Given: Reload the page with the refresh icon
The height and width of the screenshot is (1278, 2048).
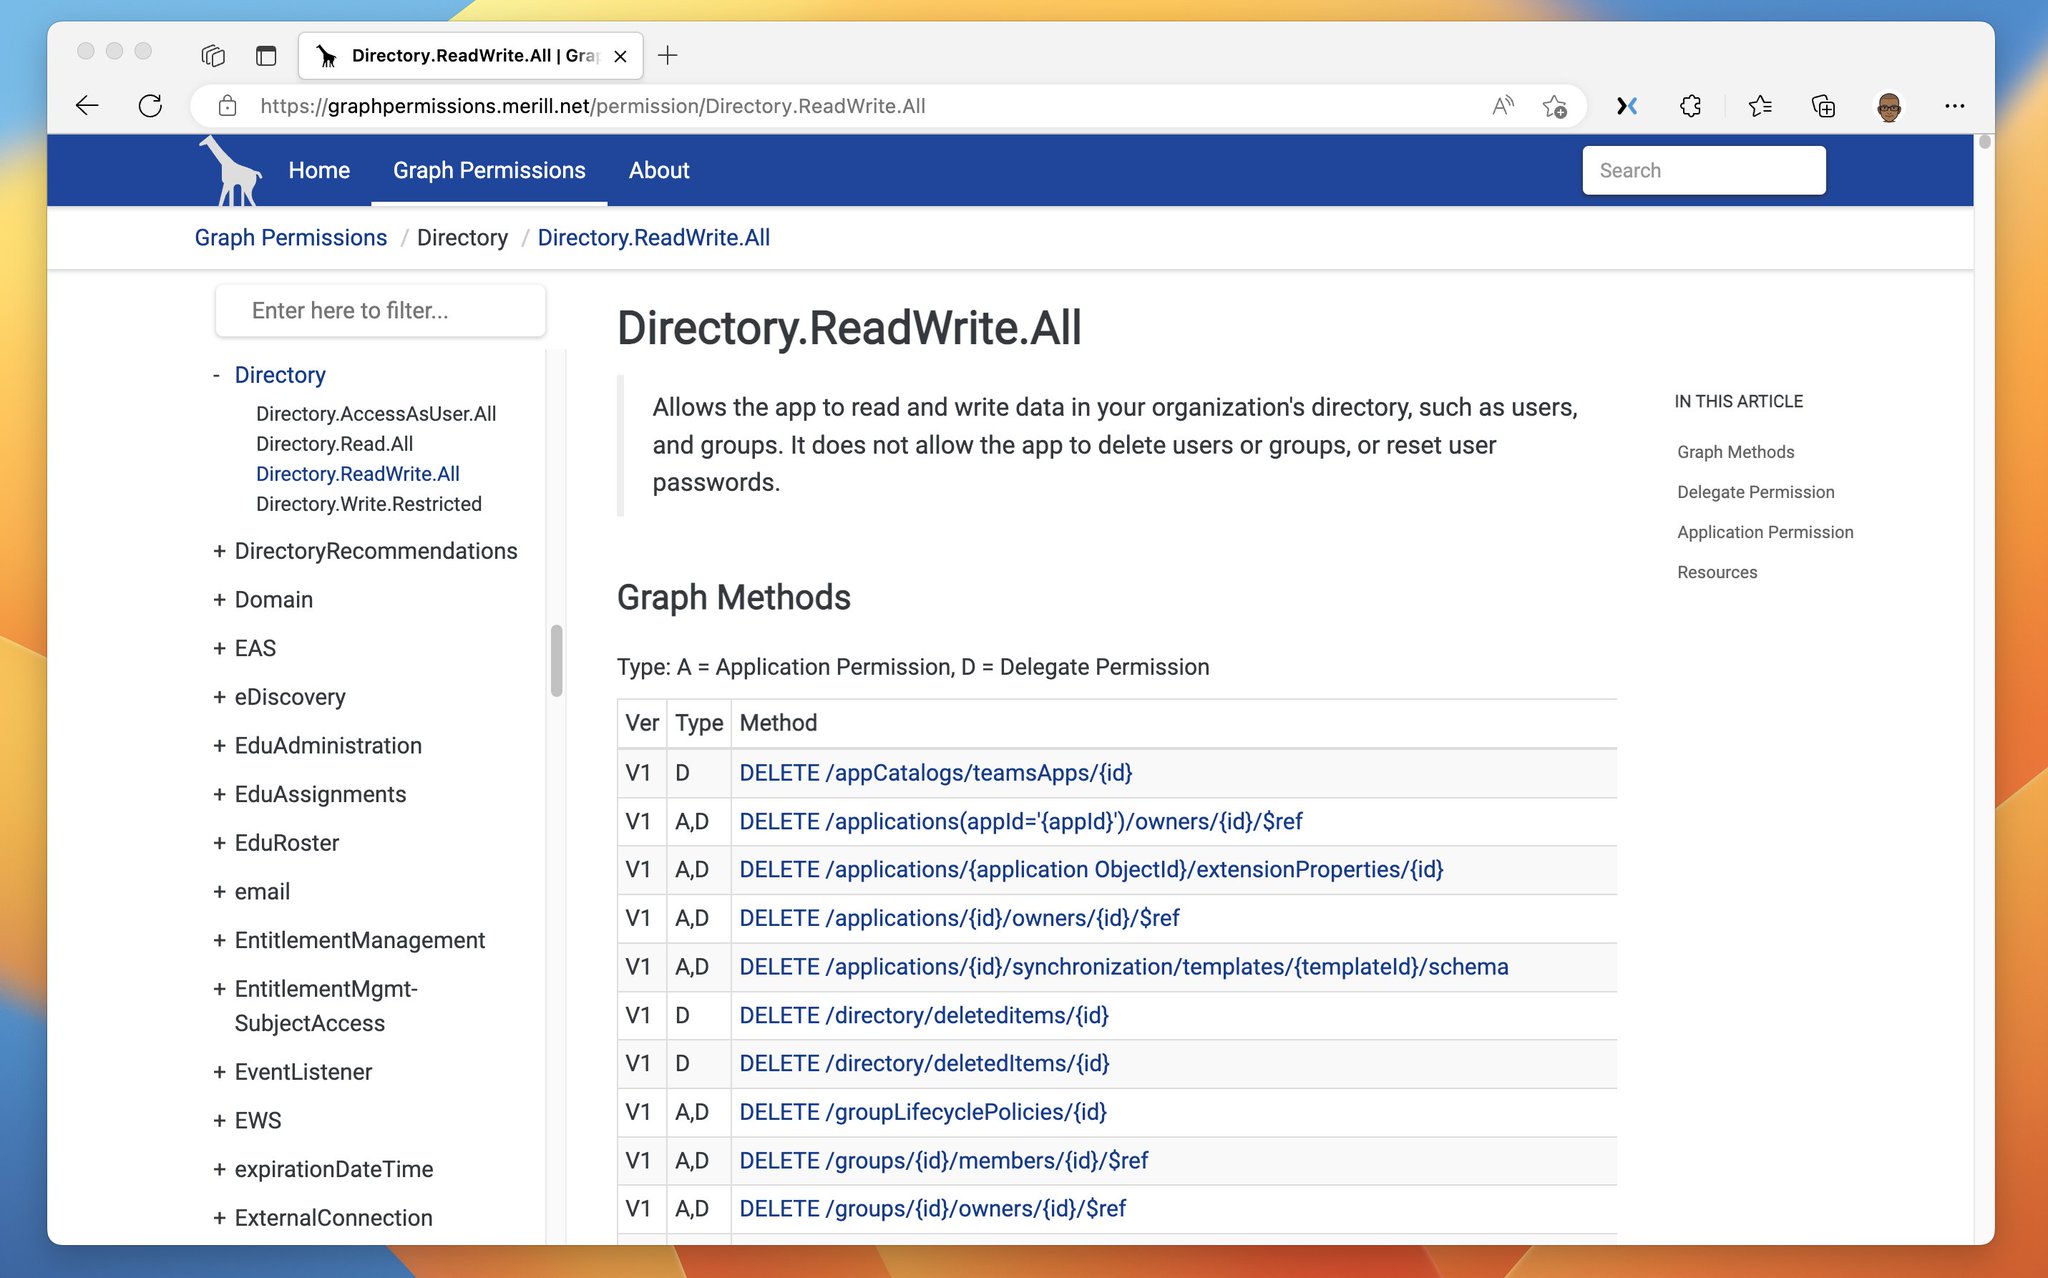Looking at the screenshot, I should (x=150, y=106).
